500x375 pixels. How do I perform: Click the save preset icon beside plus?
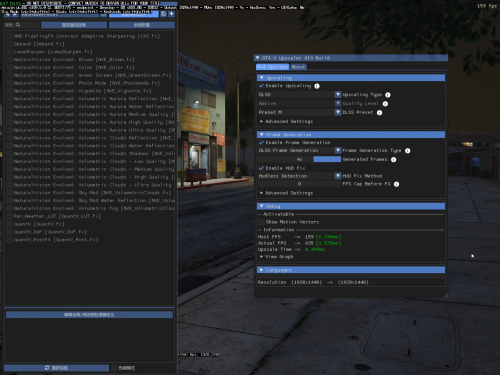[x=163, y=14]
